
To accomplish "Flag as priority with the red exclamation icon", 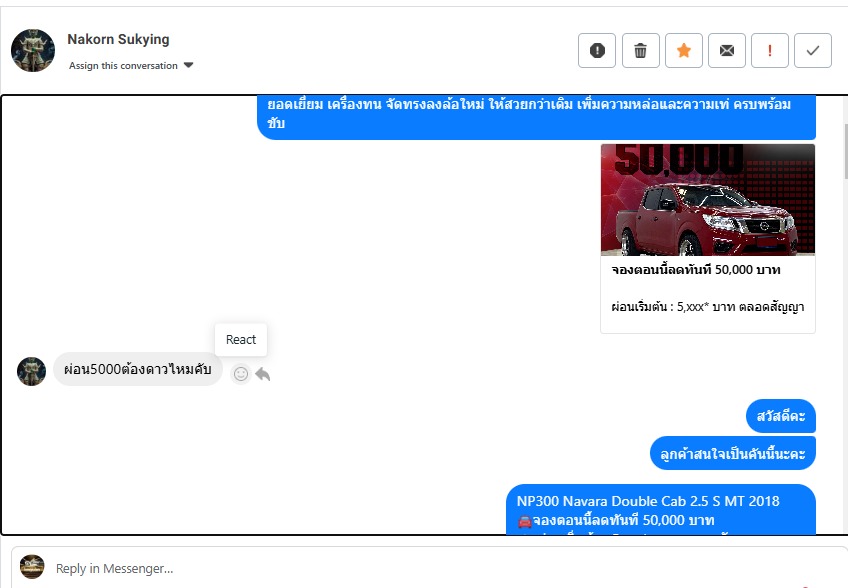I will 770,50.
